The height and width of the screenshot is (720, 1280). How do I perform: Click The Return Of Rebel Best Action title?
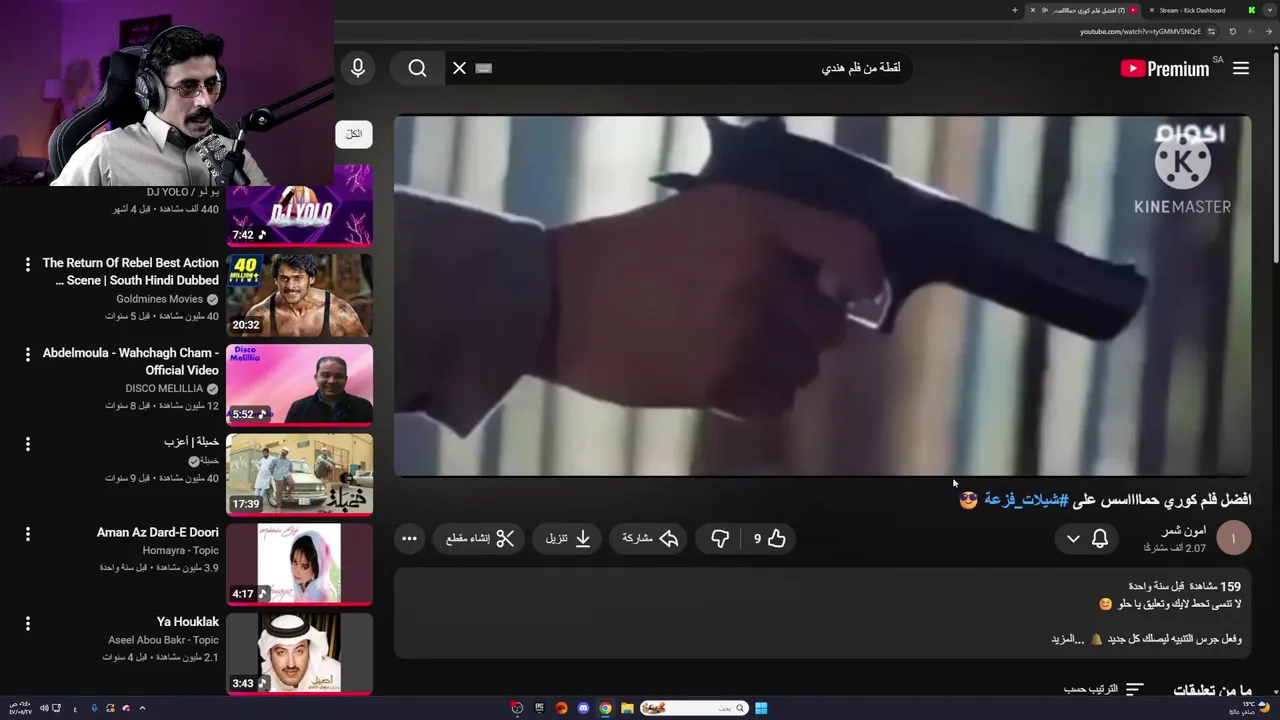pos(131,272)
